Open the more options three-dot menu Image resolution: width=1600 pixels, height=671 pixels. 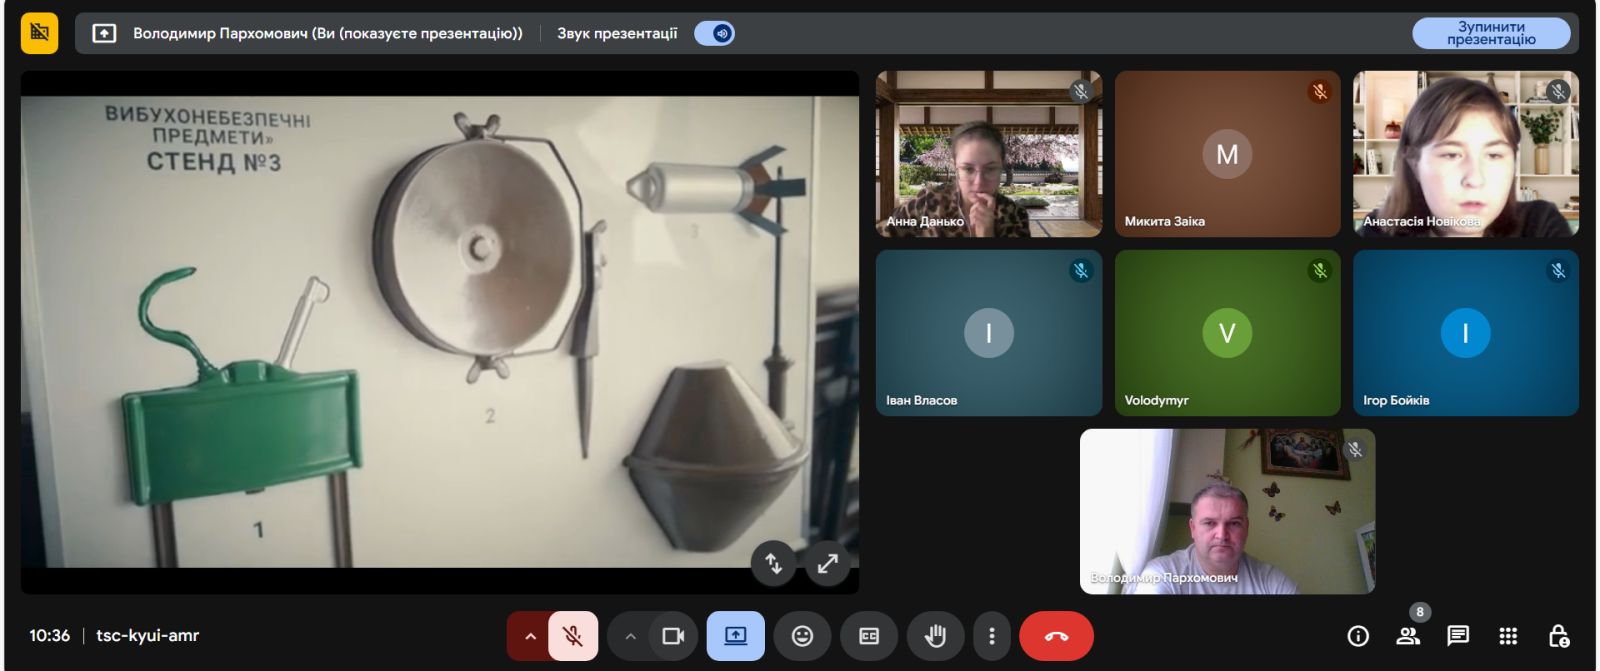991,636
